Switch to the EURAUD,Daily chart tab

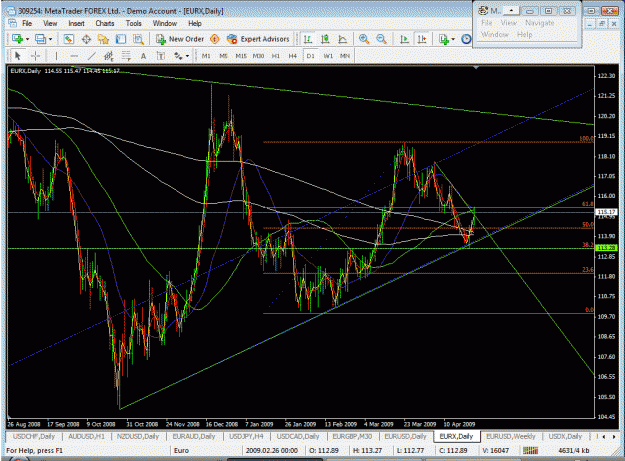pyautogui.click(x=194, y=436)
